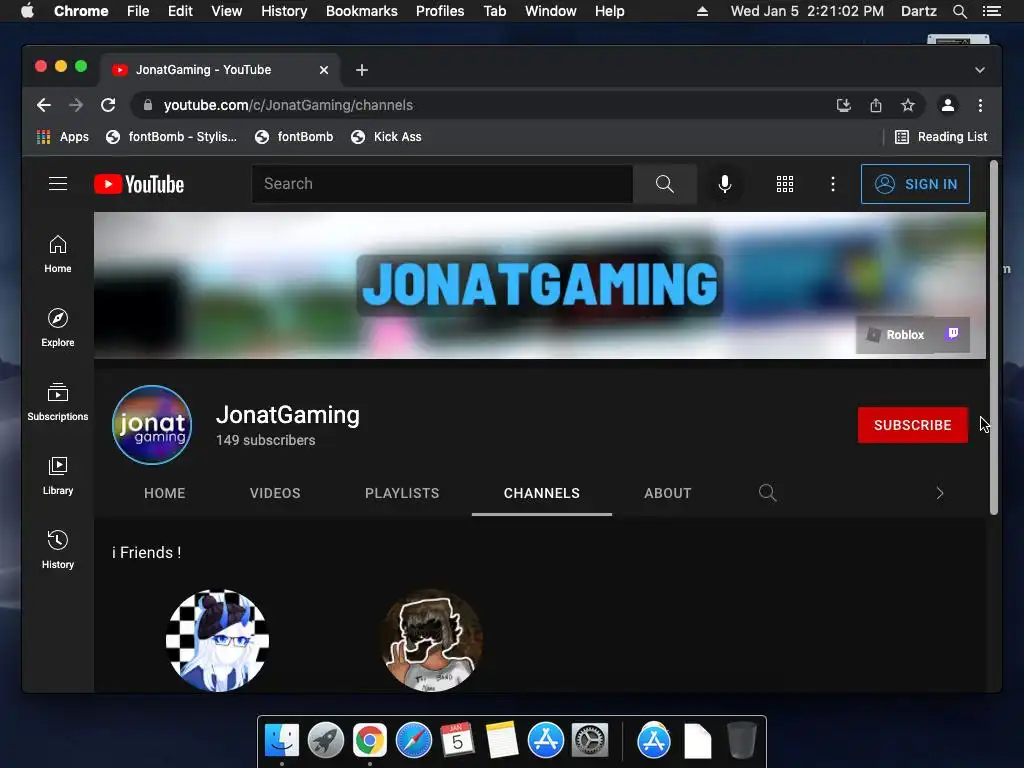
Task: Open Chrome profile avatar icon
Action: (x=948, y=105)
